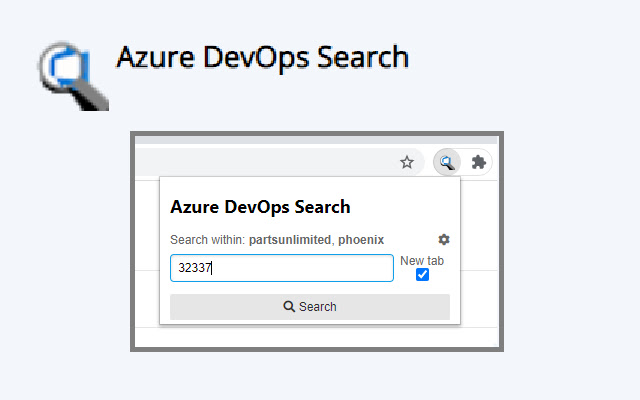The height and width of the screenshot is (400, 640).
Task: Click the magnifier icon in Search button
Action: (289, 307)
